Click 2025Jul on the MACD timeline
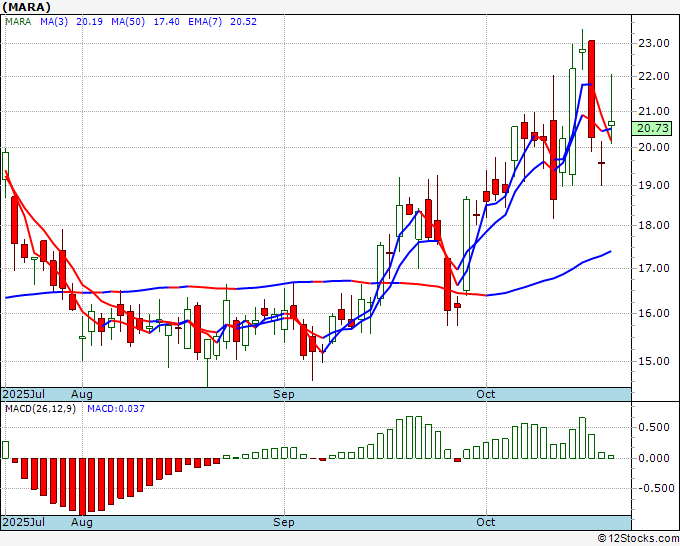 24,522
